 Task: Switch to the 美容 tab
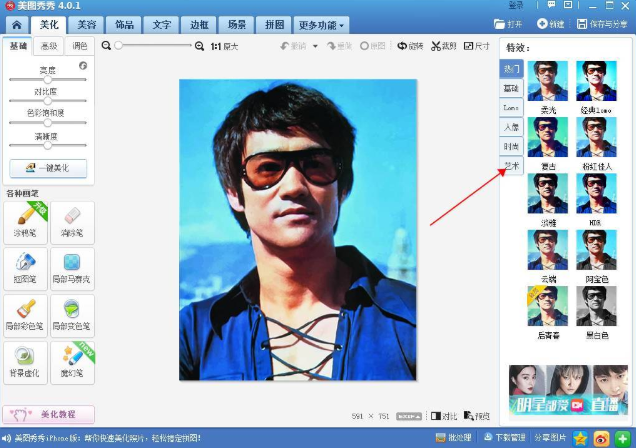click(x=87, y=24)
